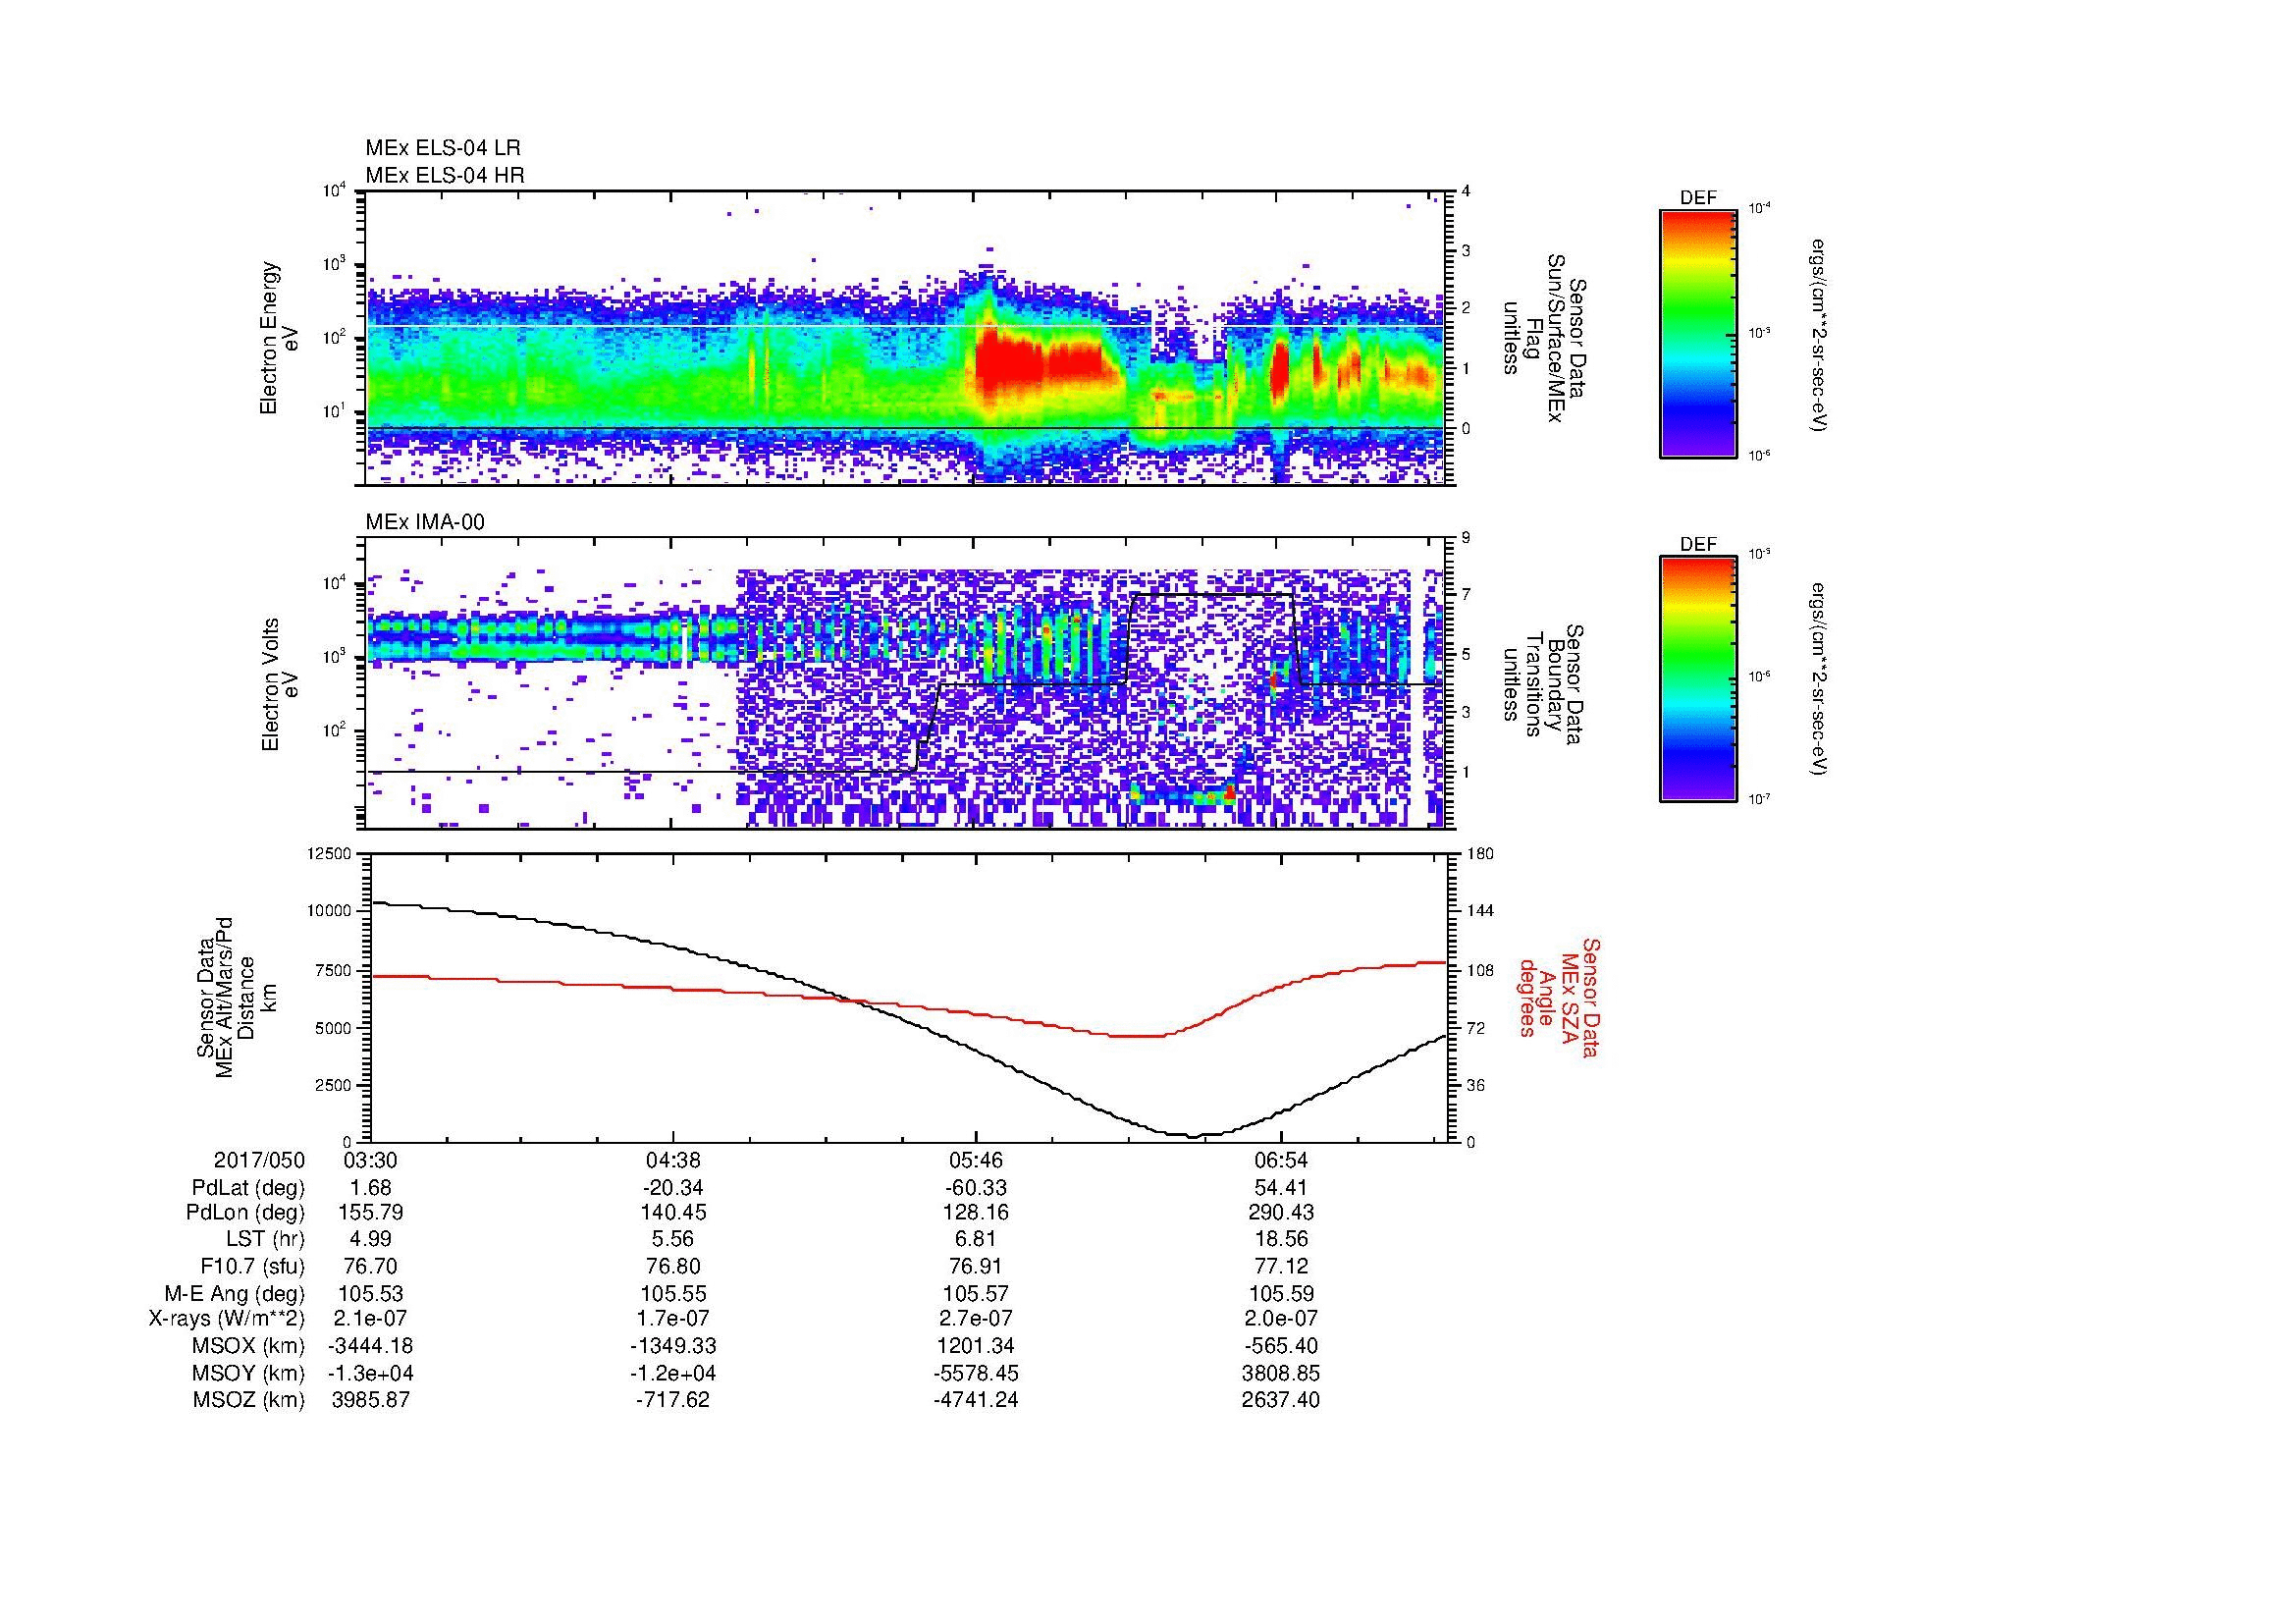
Task: Click the PdLat (deg) row label
Action: (x=248, y=1188)
